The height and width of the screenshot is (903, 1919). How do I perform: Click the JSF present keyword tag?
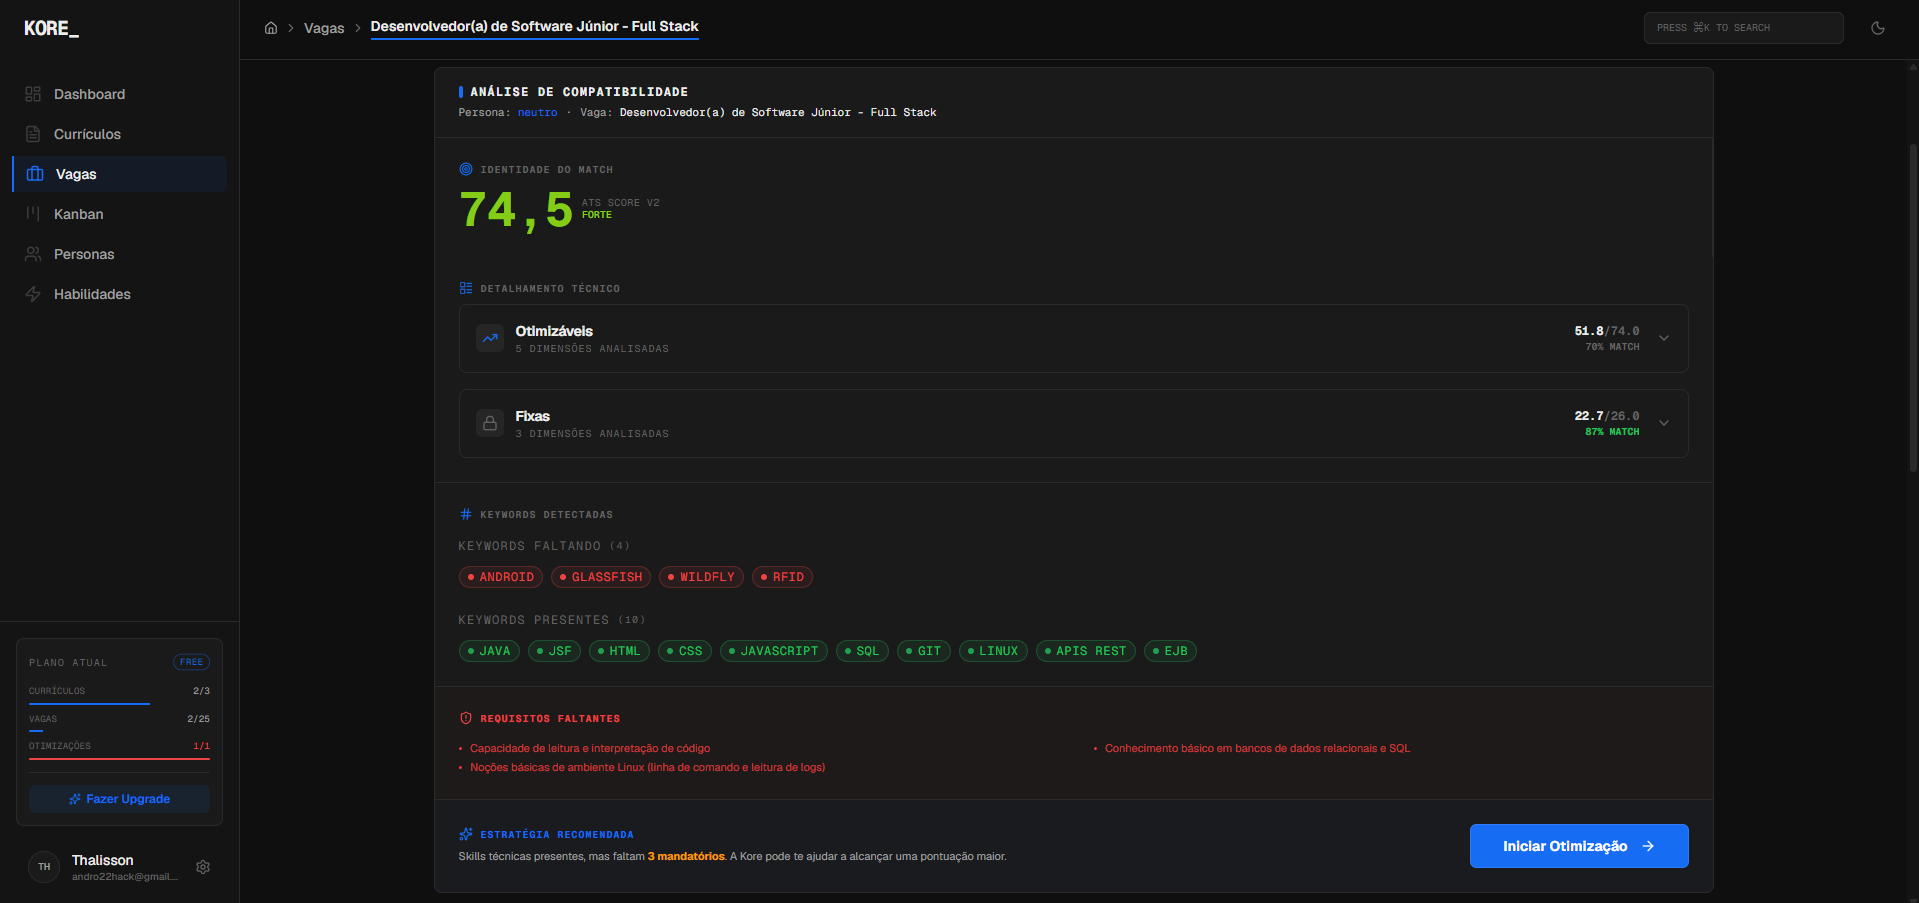pyautogui.click(x=554, y=651)
